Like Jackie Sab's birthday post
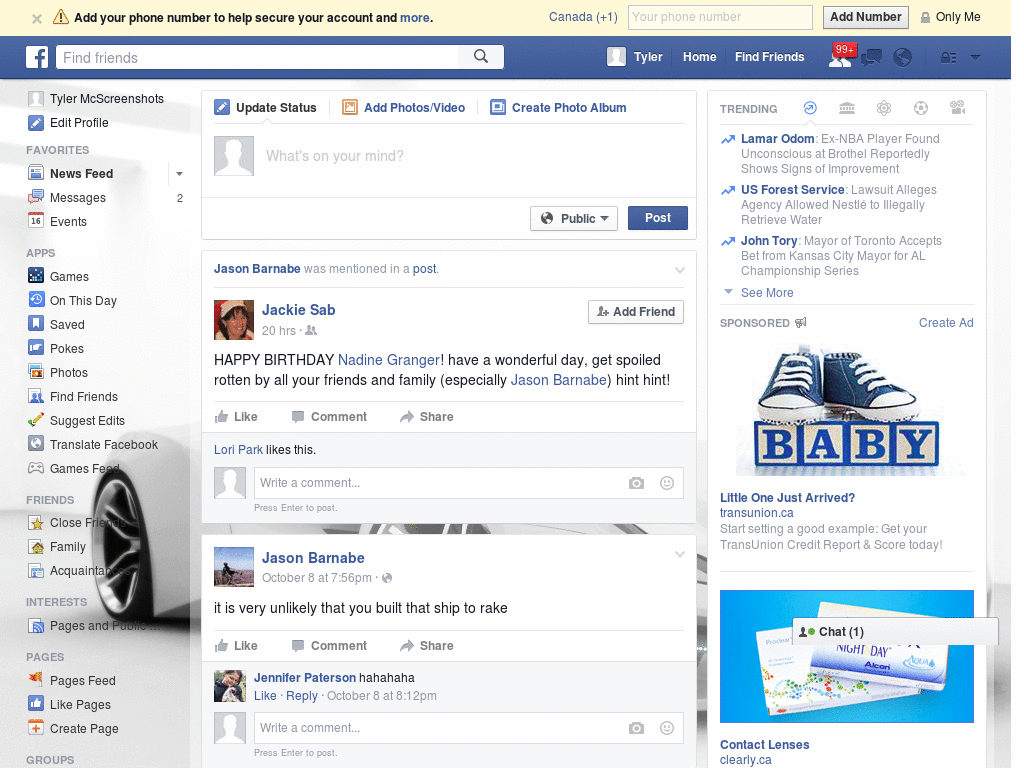The width and height of the screenshot is (1024, 768). (x=236, y=417)
